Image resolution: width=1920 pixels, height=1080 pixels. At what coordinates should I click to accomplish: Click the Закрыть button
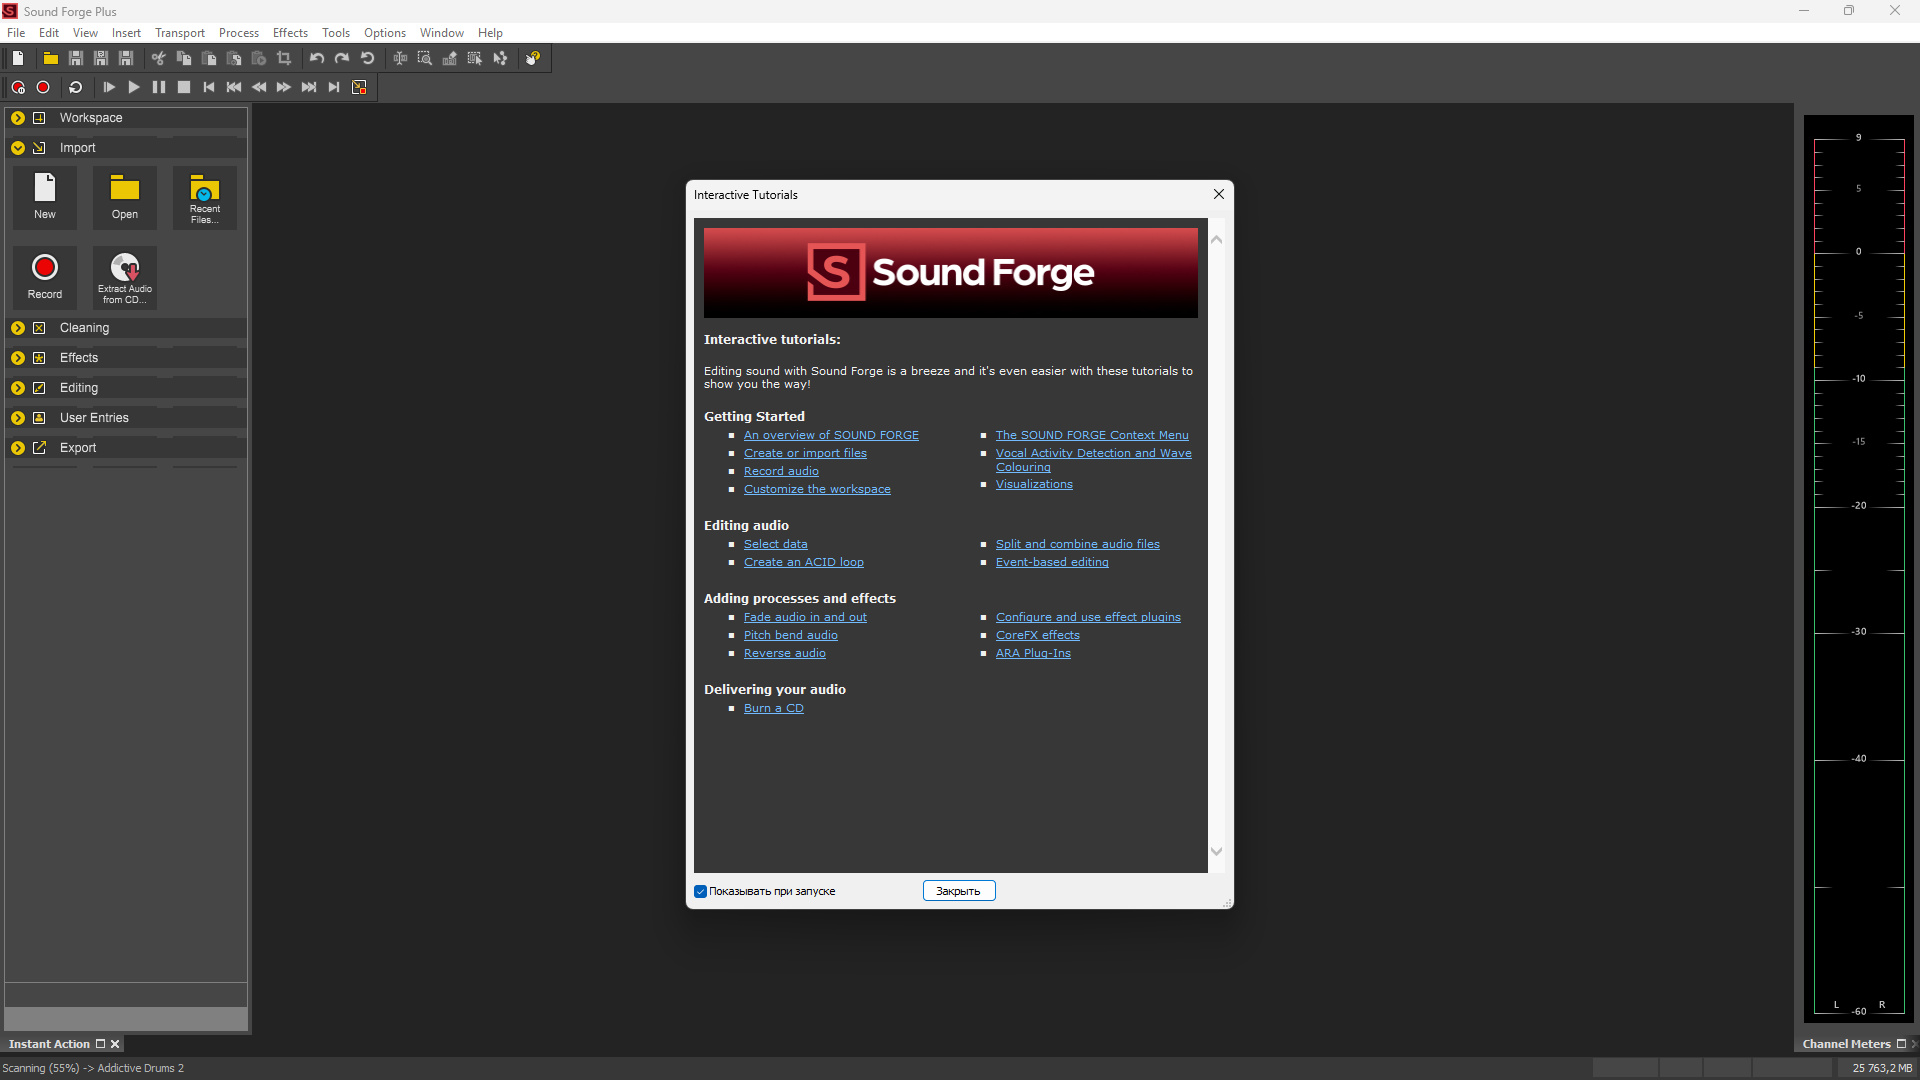[x=959, y=891]
